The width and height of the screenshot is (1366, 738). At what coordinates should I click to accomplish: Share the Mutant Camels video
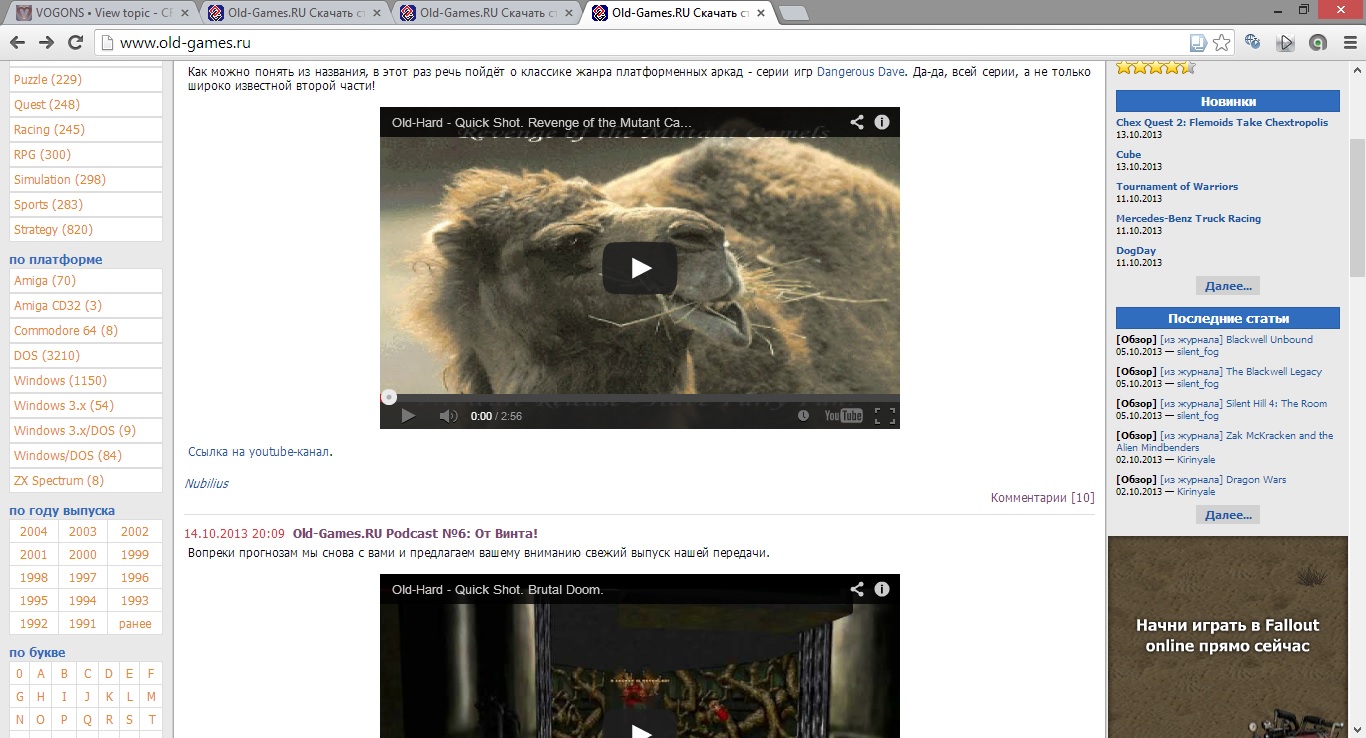[857, 122]
